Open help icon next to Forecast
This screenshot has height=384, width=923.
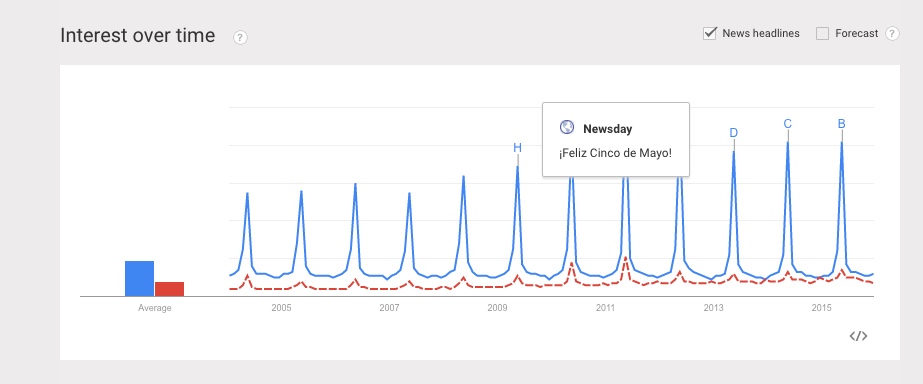click(892, 34)
